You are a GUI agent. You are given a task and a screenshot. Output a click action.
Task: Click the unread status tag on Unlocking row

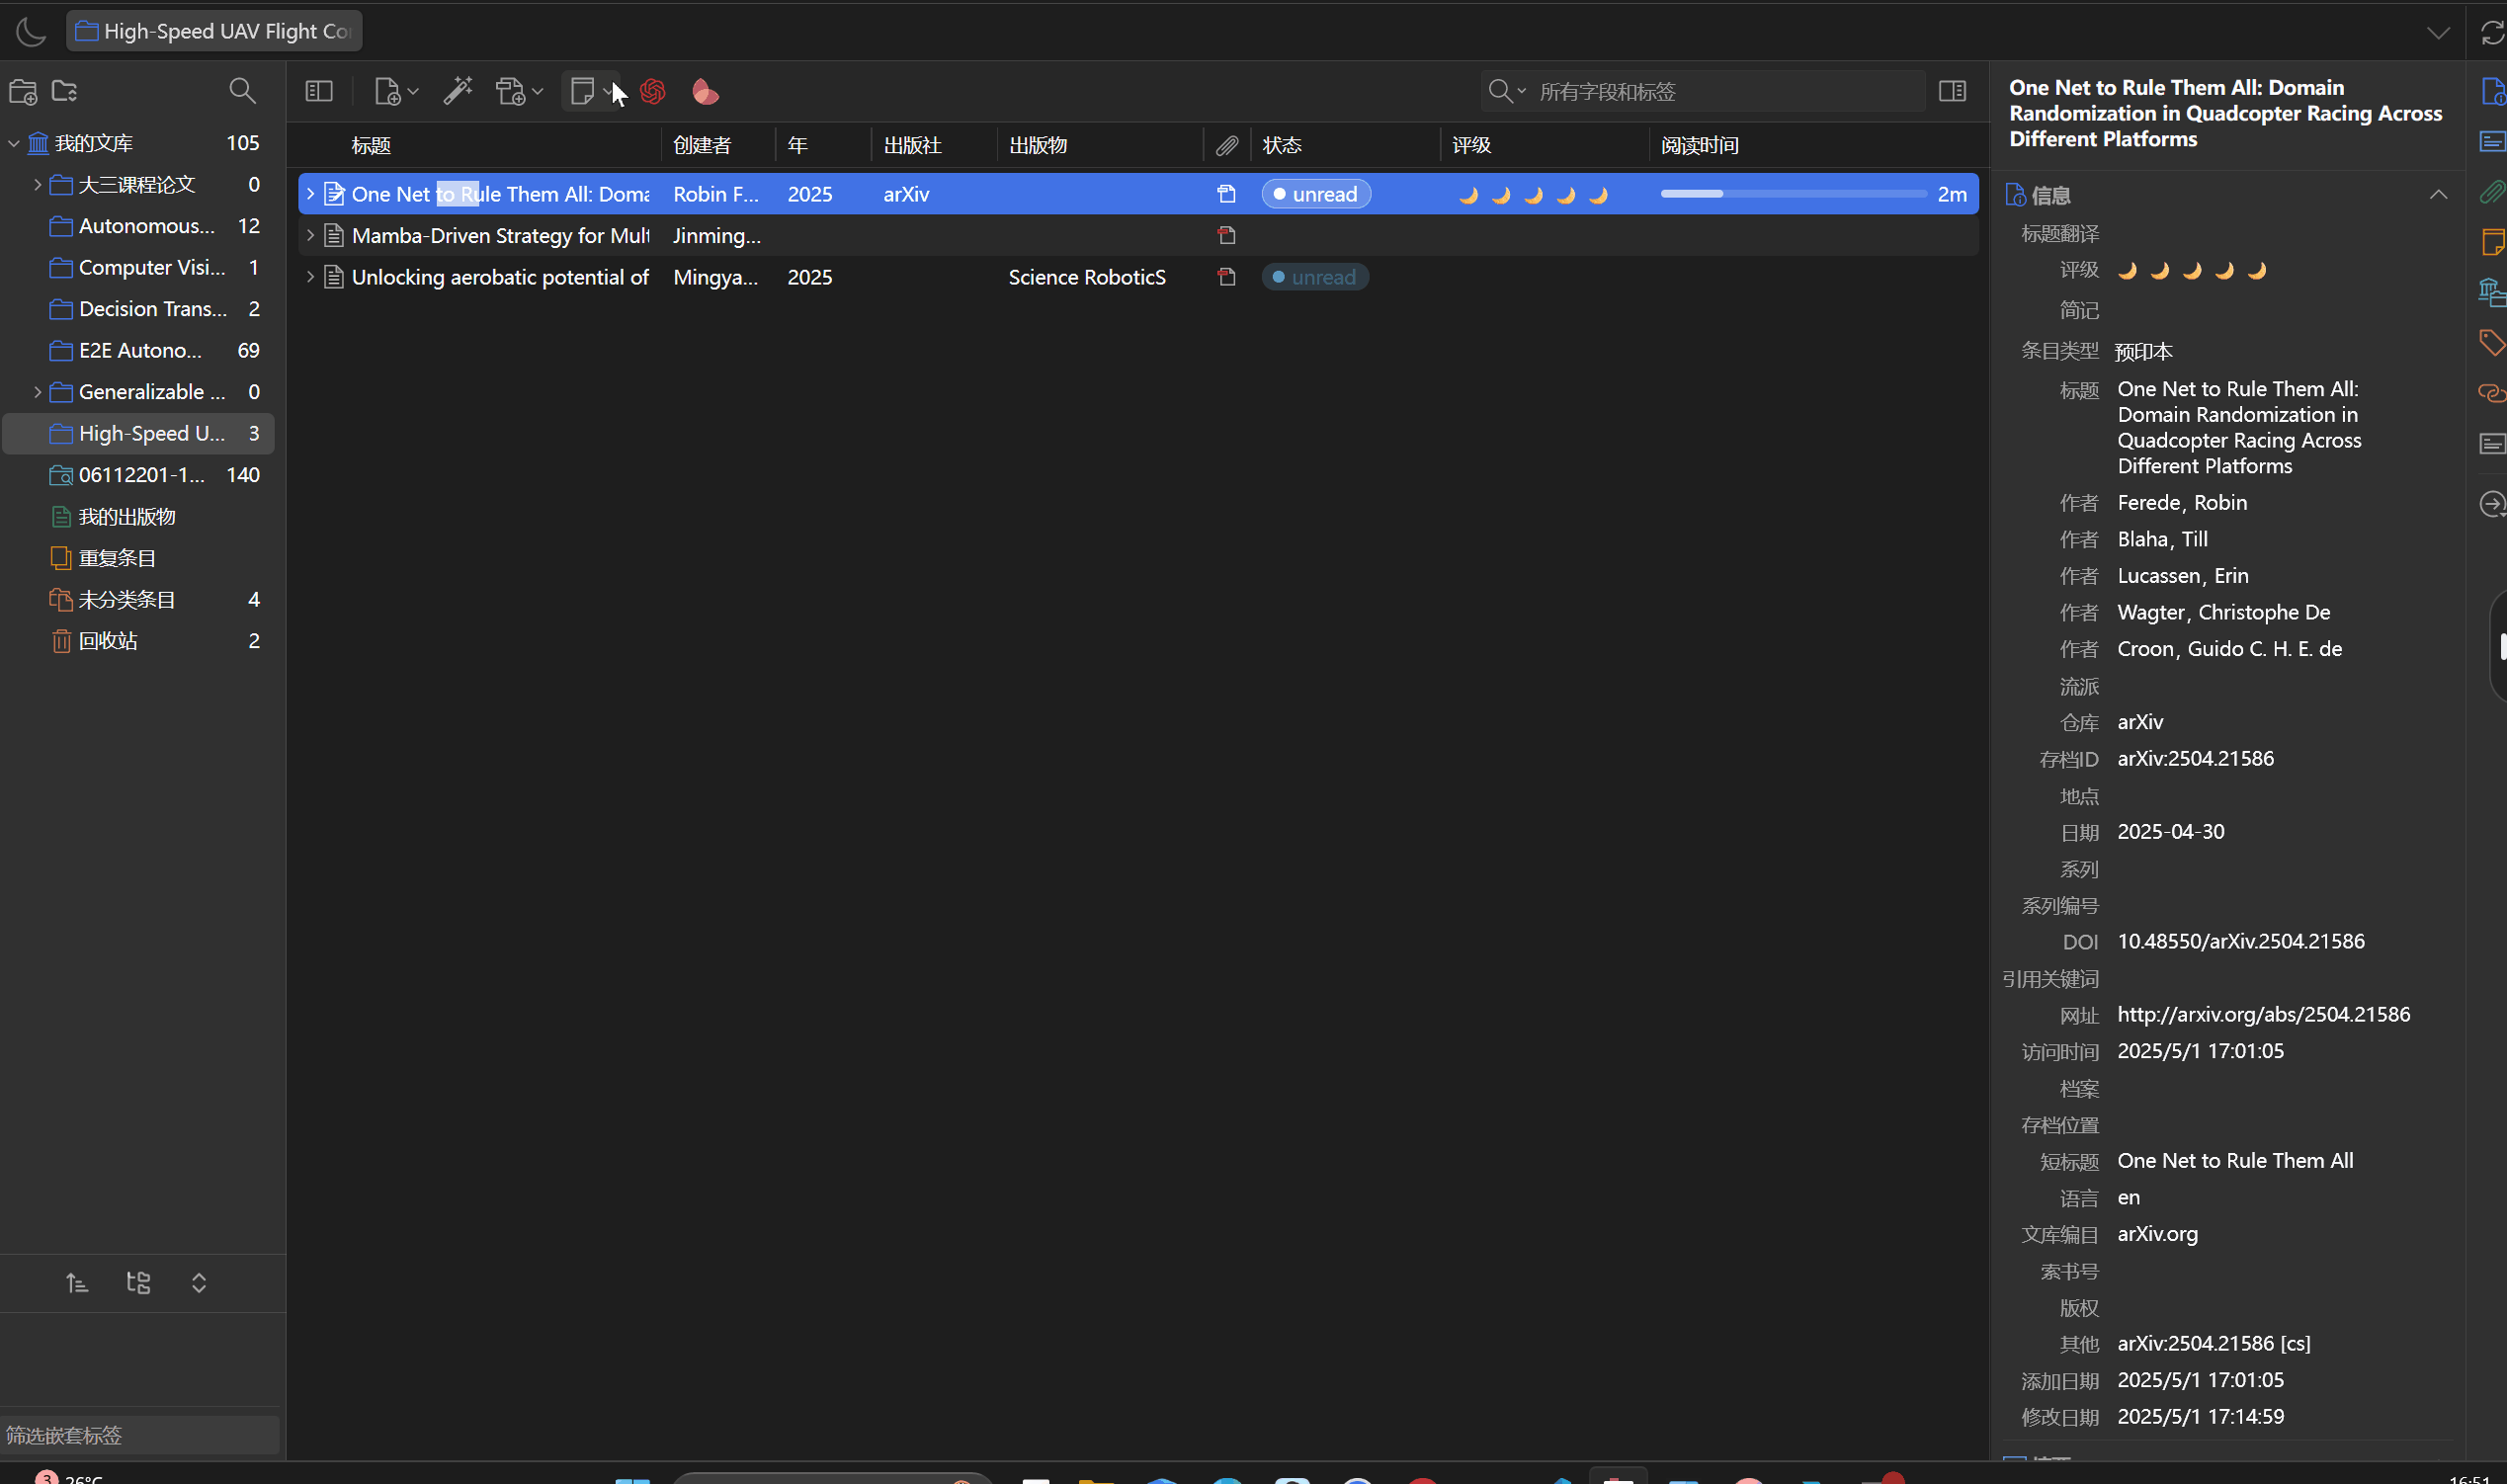coord(1314,277)
